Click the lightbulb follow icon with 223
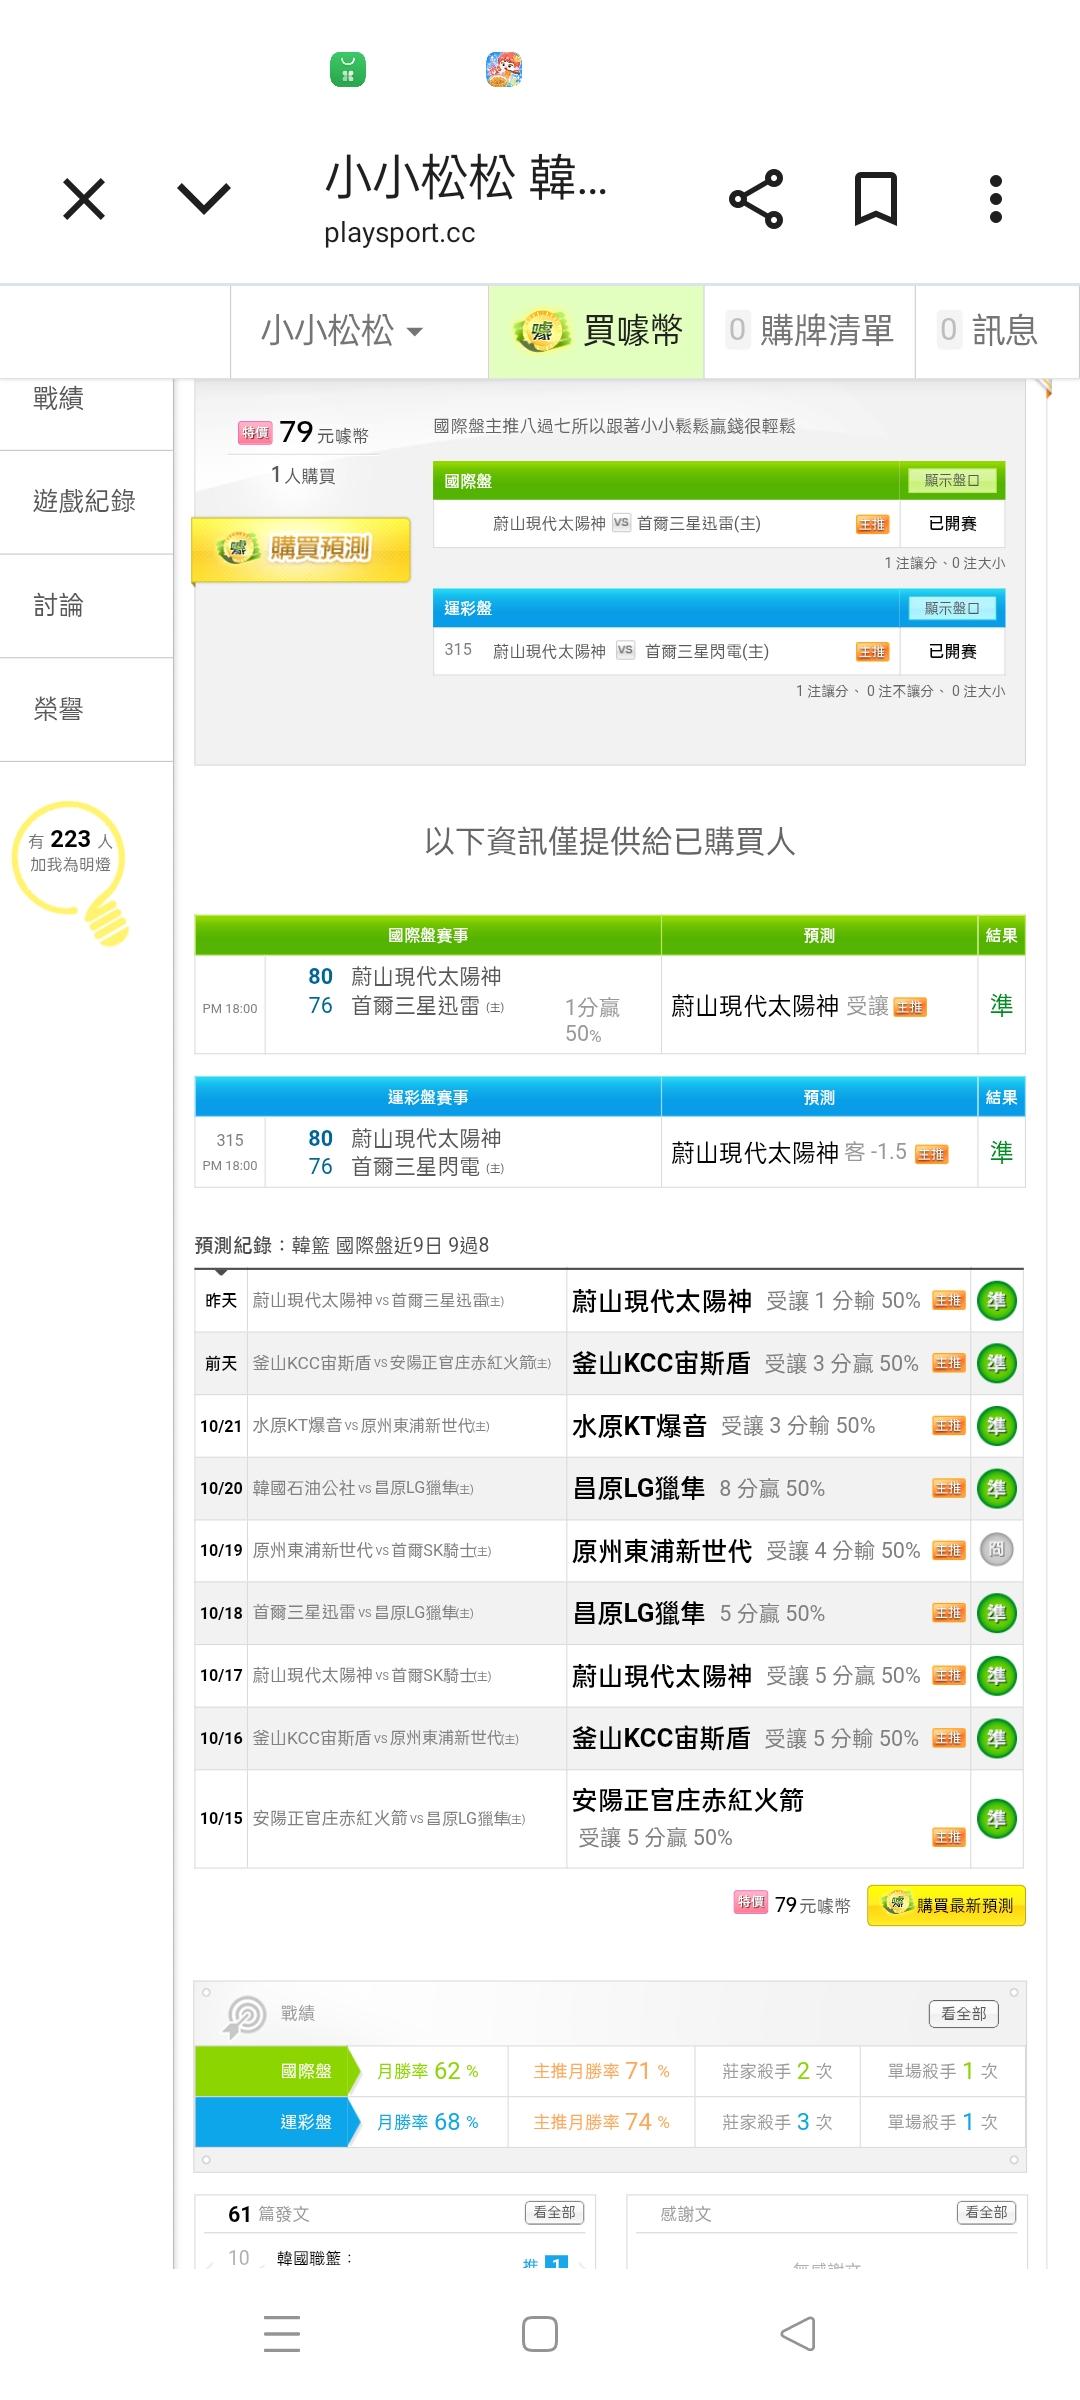This screenshot has width=1080, height=2400. click(70, 867)
